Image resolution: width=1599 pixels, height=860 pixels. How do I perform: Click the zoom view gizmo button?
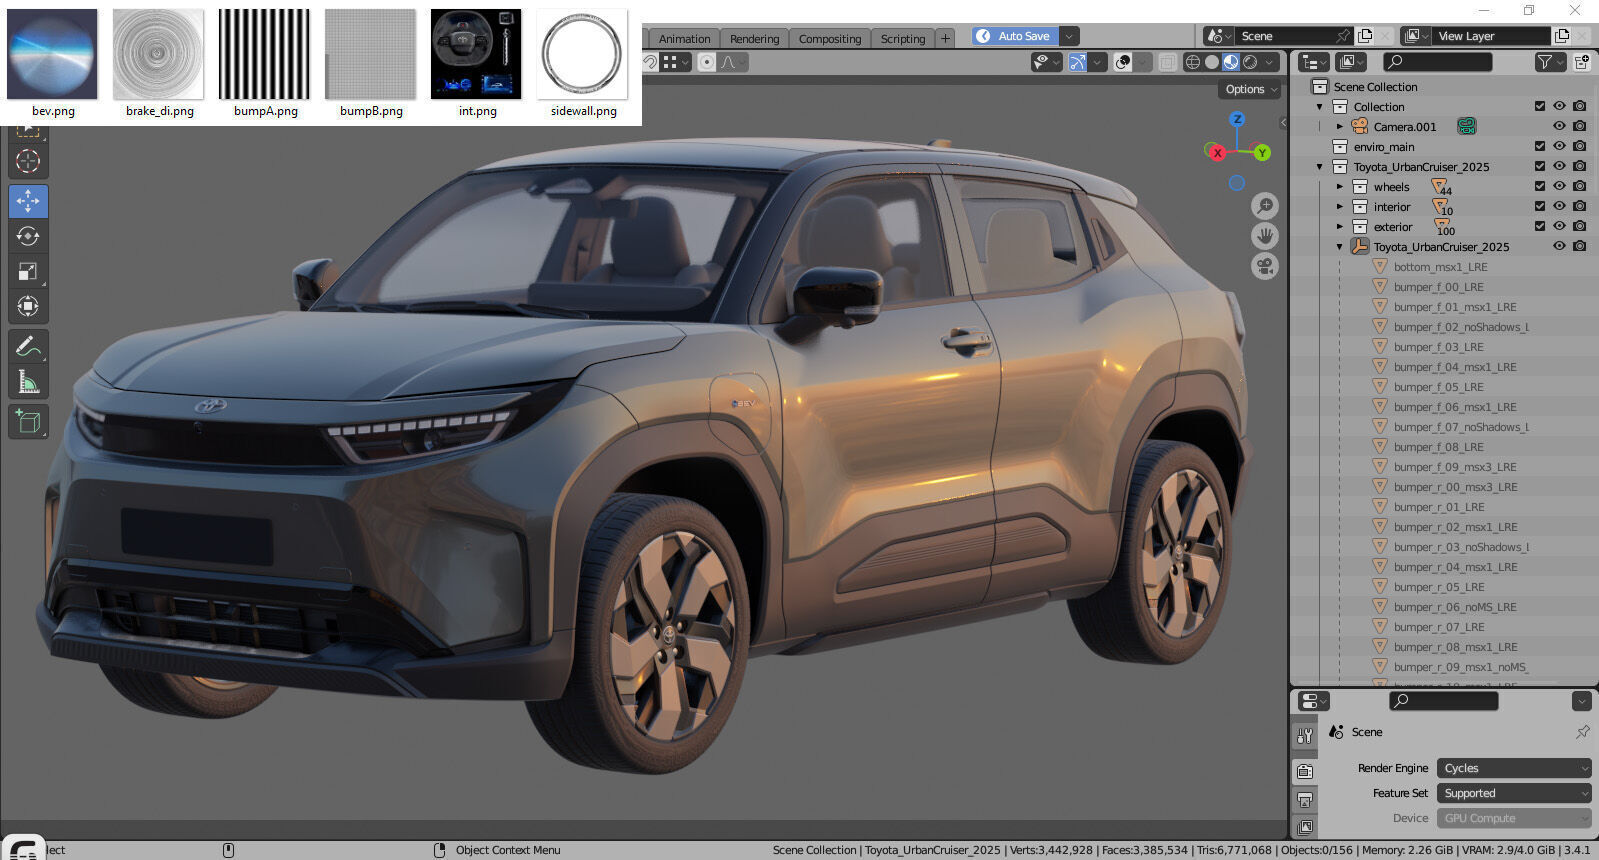tap(1265, 206)
